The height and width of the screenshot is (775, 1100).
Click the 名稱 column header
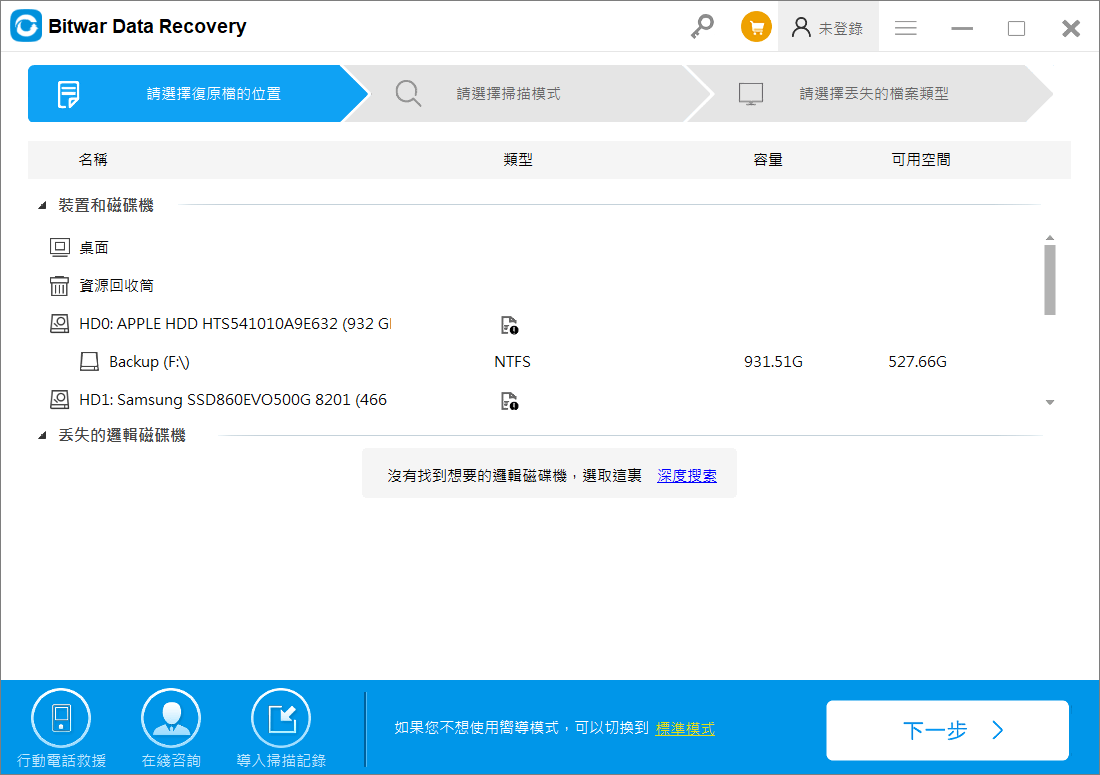tap(93, 160)
